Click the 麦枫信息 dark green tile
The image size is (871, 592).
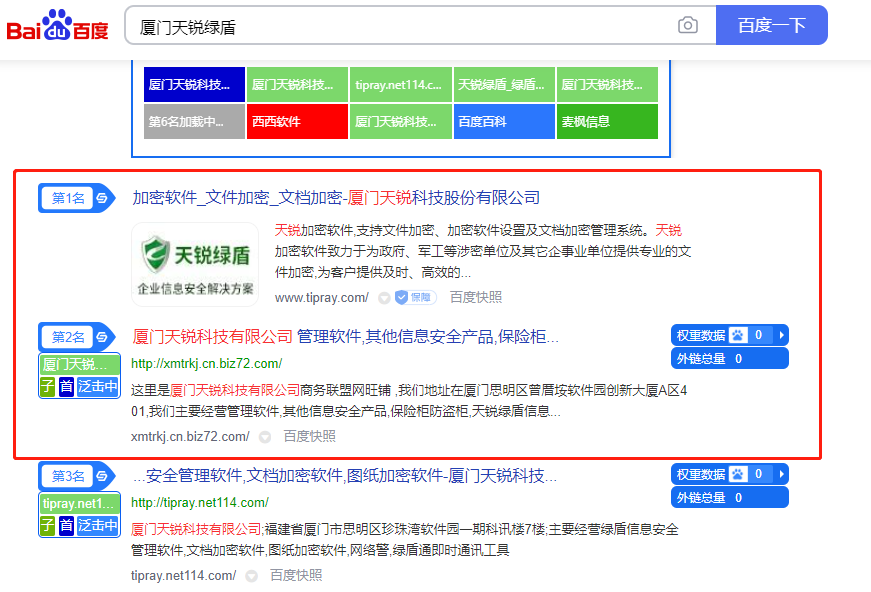[607, 121]
